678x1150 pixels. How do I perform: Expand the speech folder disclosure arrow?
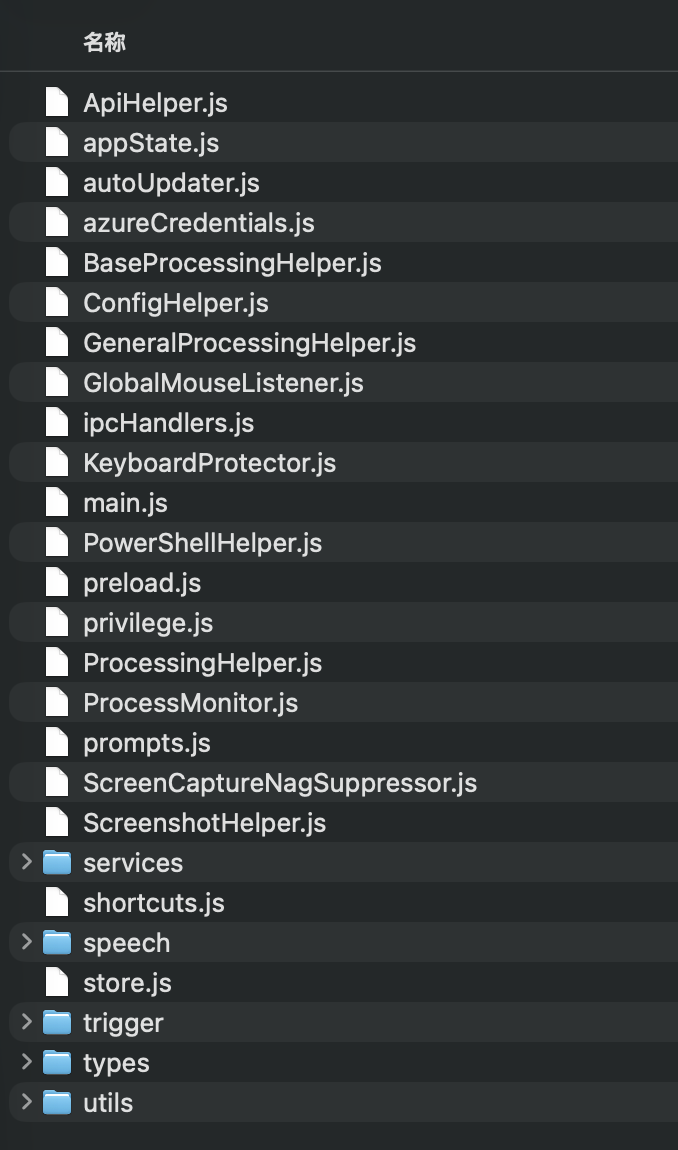[x=26, y=942]
